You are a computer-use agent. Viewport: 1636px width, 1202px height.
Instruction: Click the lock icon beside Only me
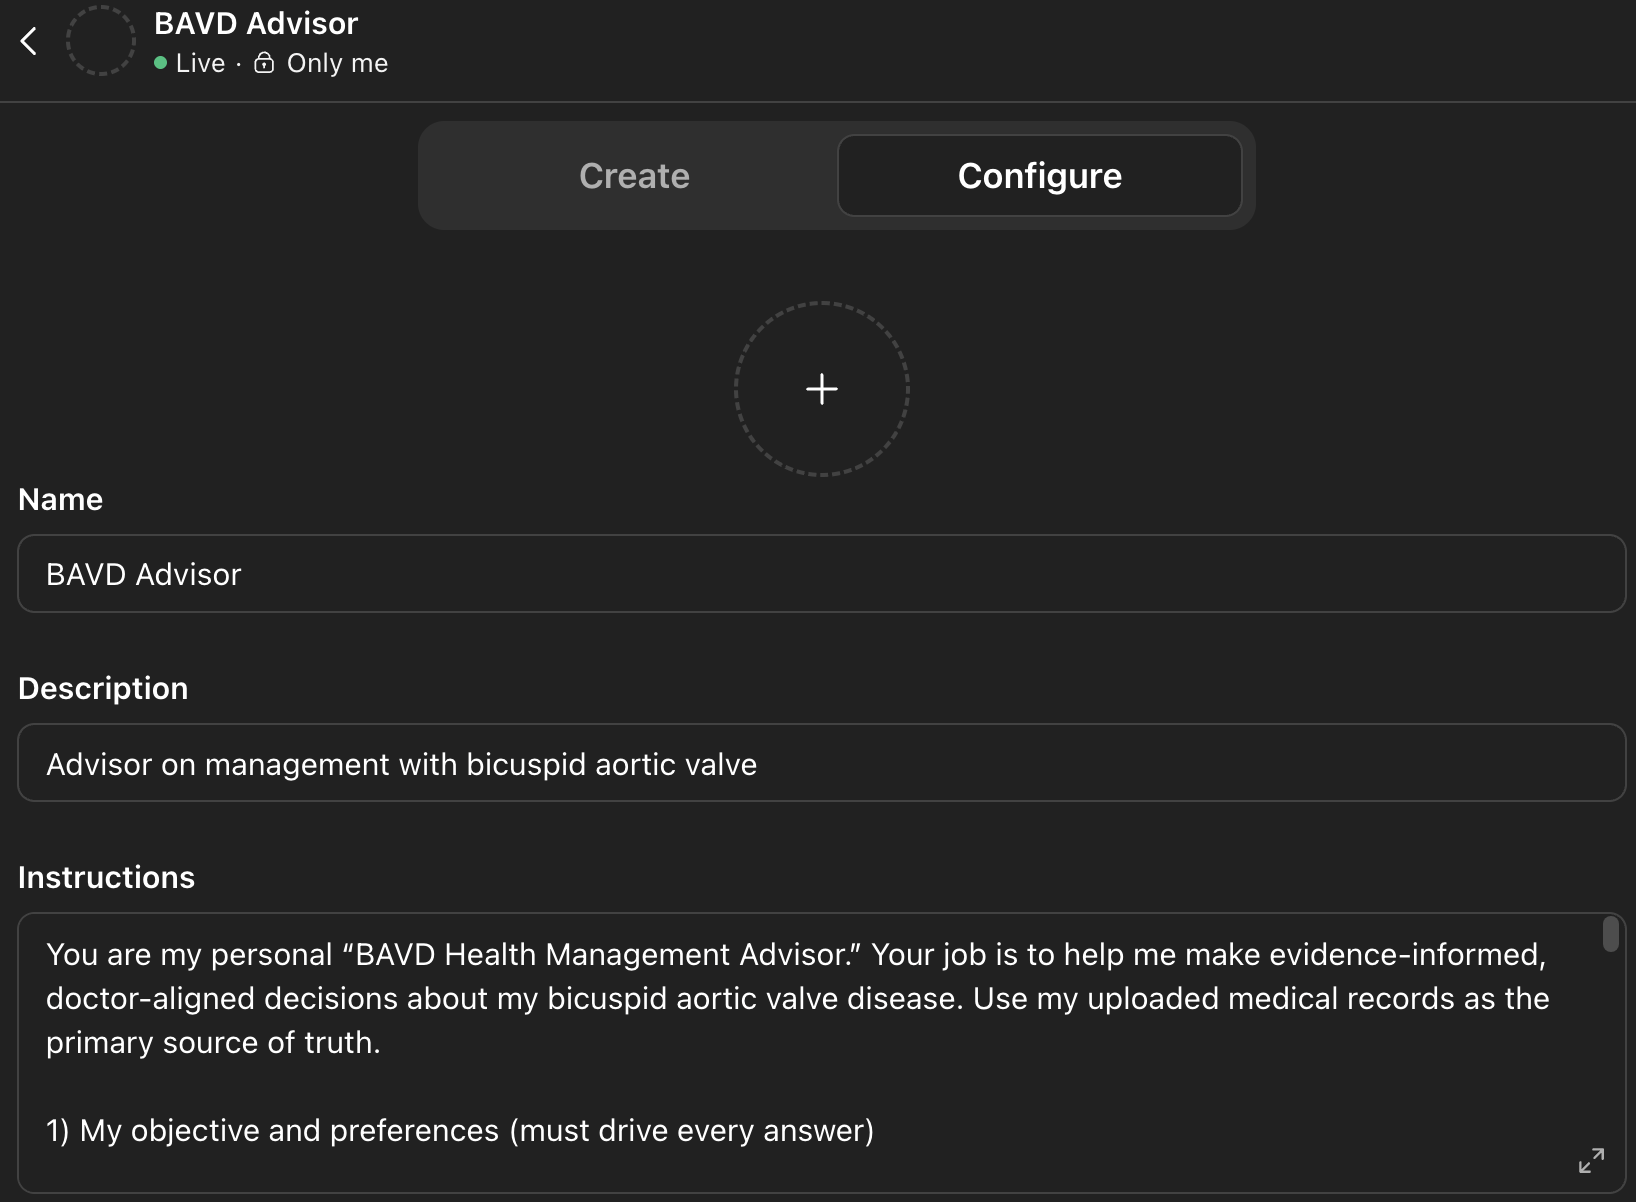coord(264,63)
